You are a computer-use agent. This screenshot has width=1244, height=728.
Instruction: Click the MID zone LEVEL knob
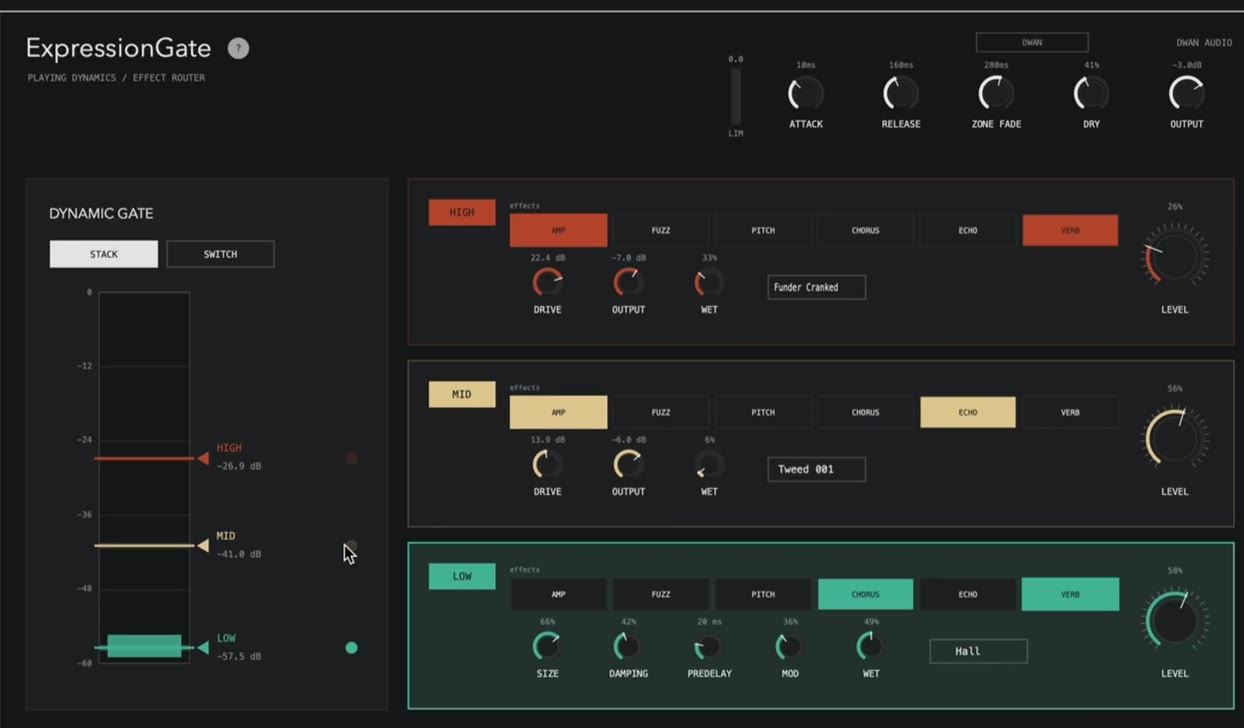click(1175, 438)
